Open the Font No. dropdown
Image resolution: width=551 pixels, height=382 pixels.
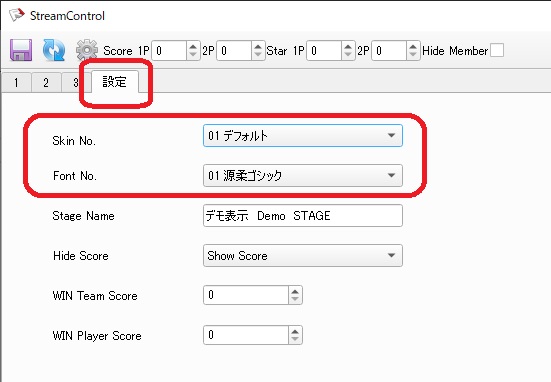303,175
